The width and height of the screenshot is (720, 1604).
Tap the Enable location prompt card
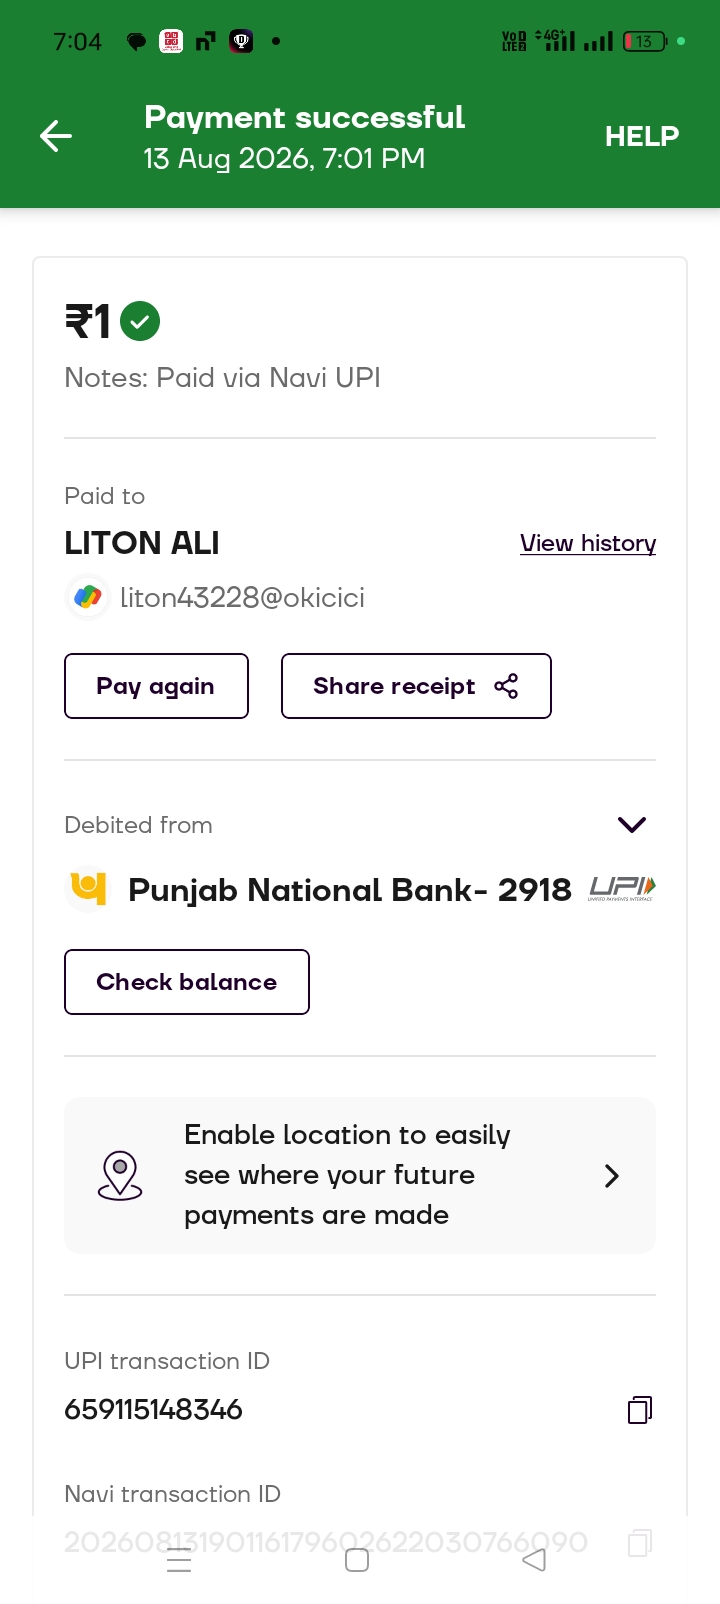360,1175
